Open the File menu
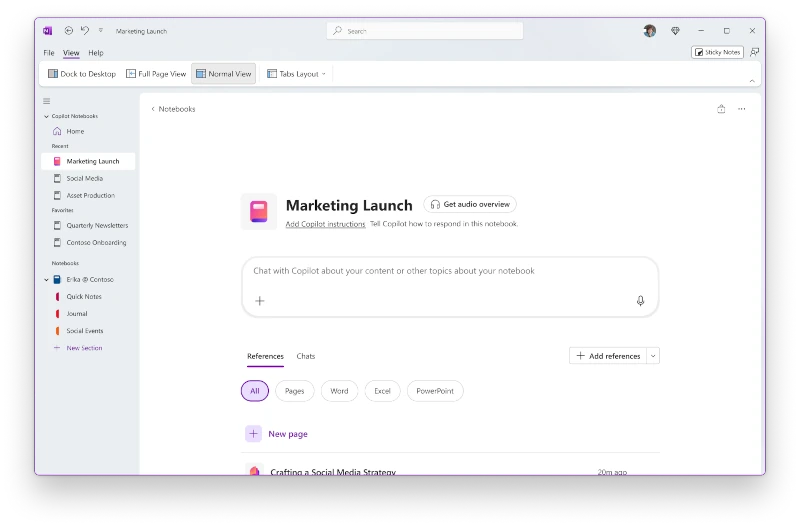 click(x=49, y=53)
